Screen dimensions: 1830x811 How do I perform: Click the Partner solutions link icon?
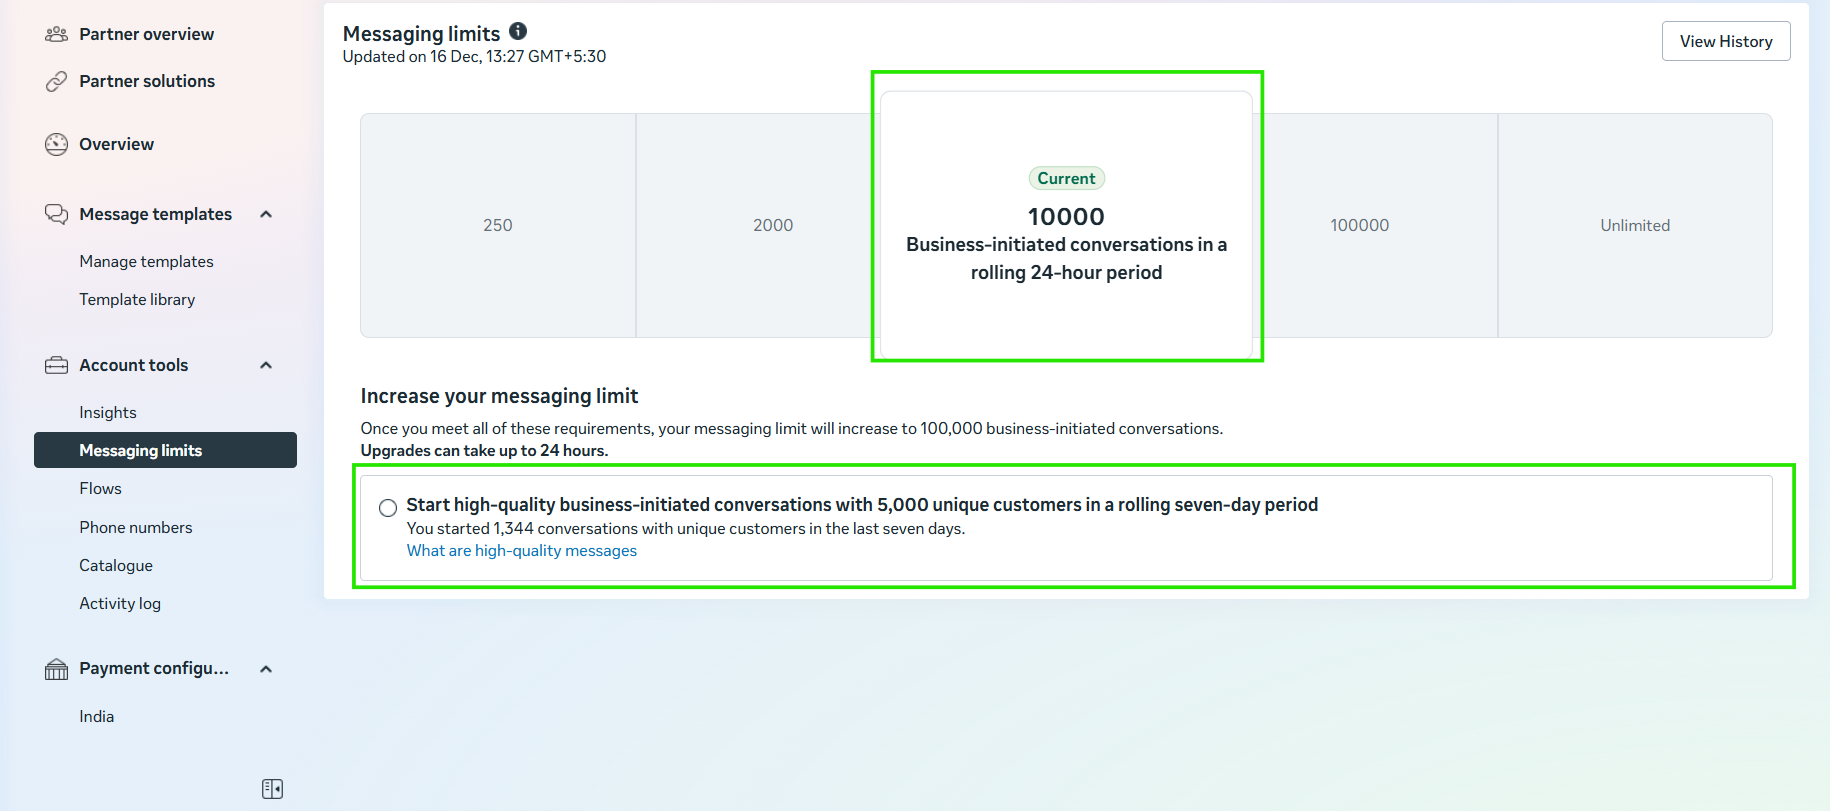coord(56,80)
